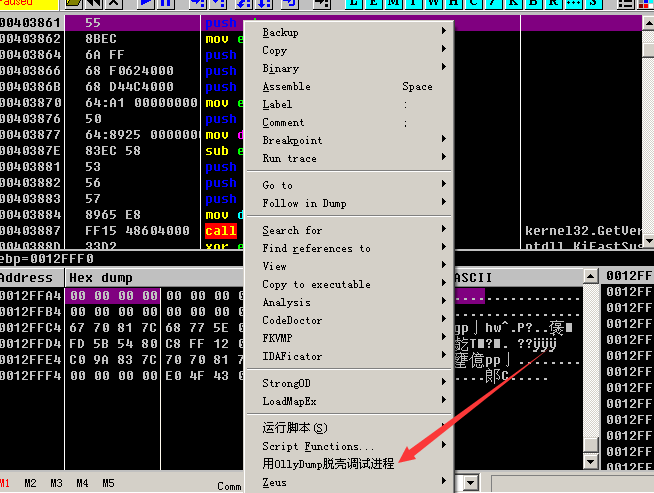This screenshot has height=493, width=654.
Task: Open the Breakpoints (B) toolbar button
Action: pyautogui.click(x=533, y=3)
